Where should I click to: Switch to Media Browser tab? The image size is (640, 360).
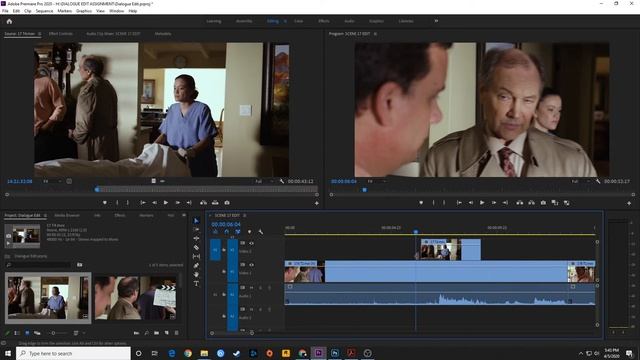[x=67, y=215]
